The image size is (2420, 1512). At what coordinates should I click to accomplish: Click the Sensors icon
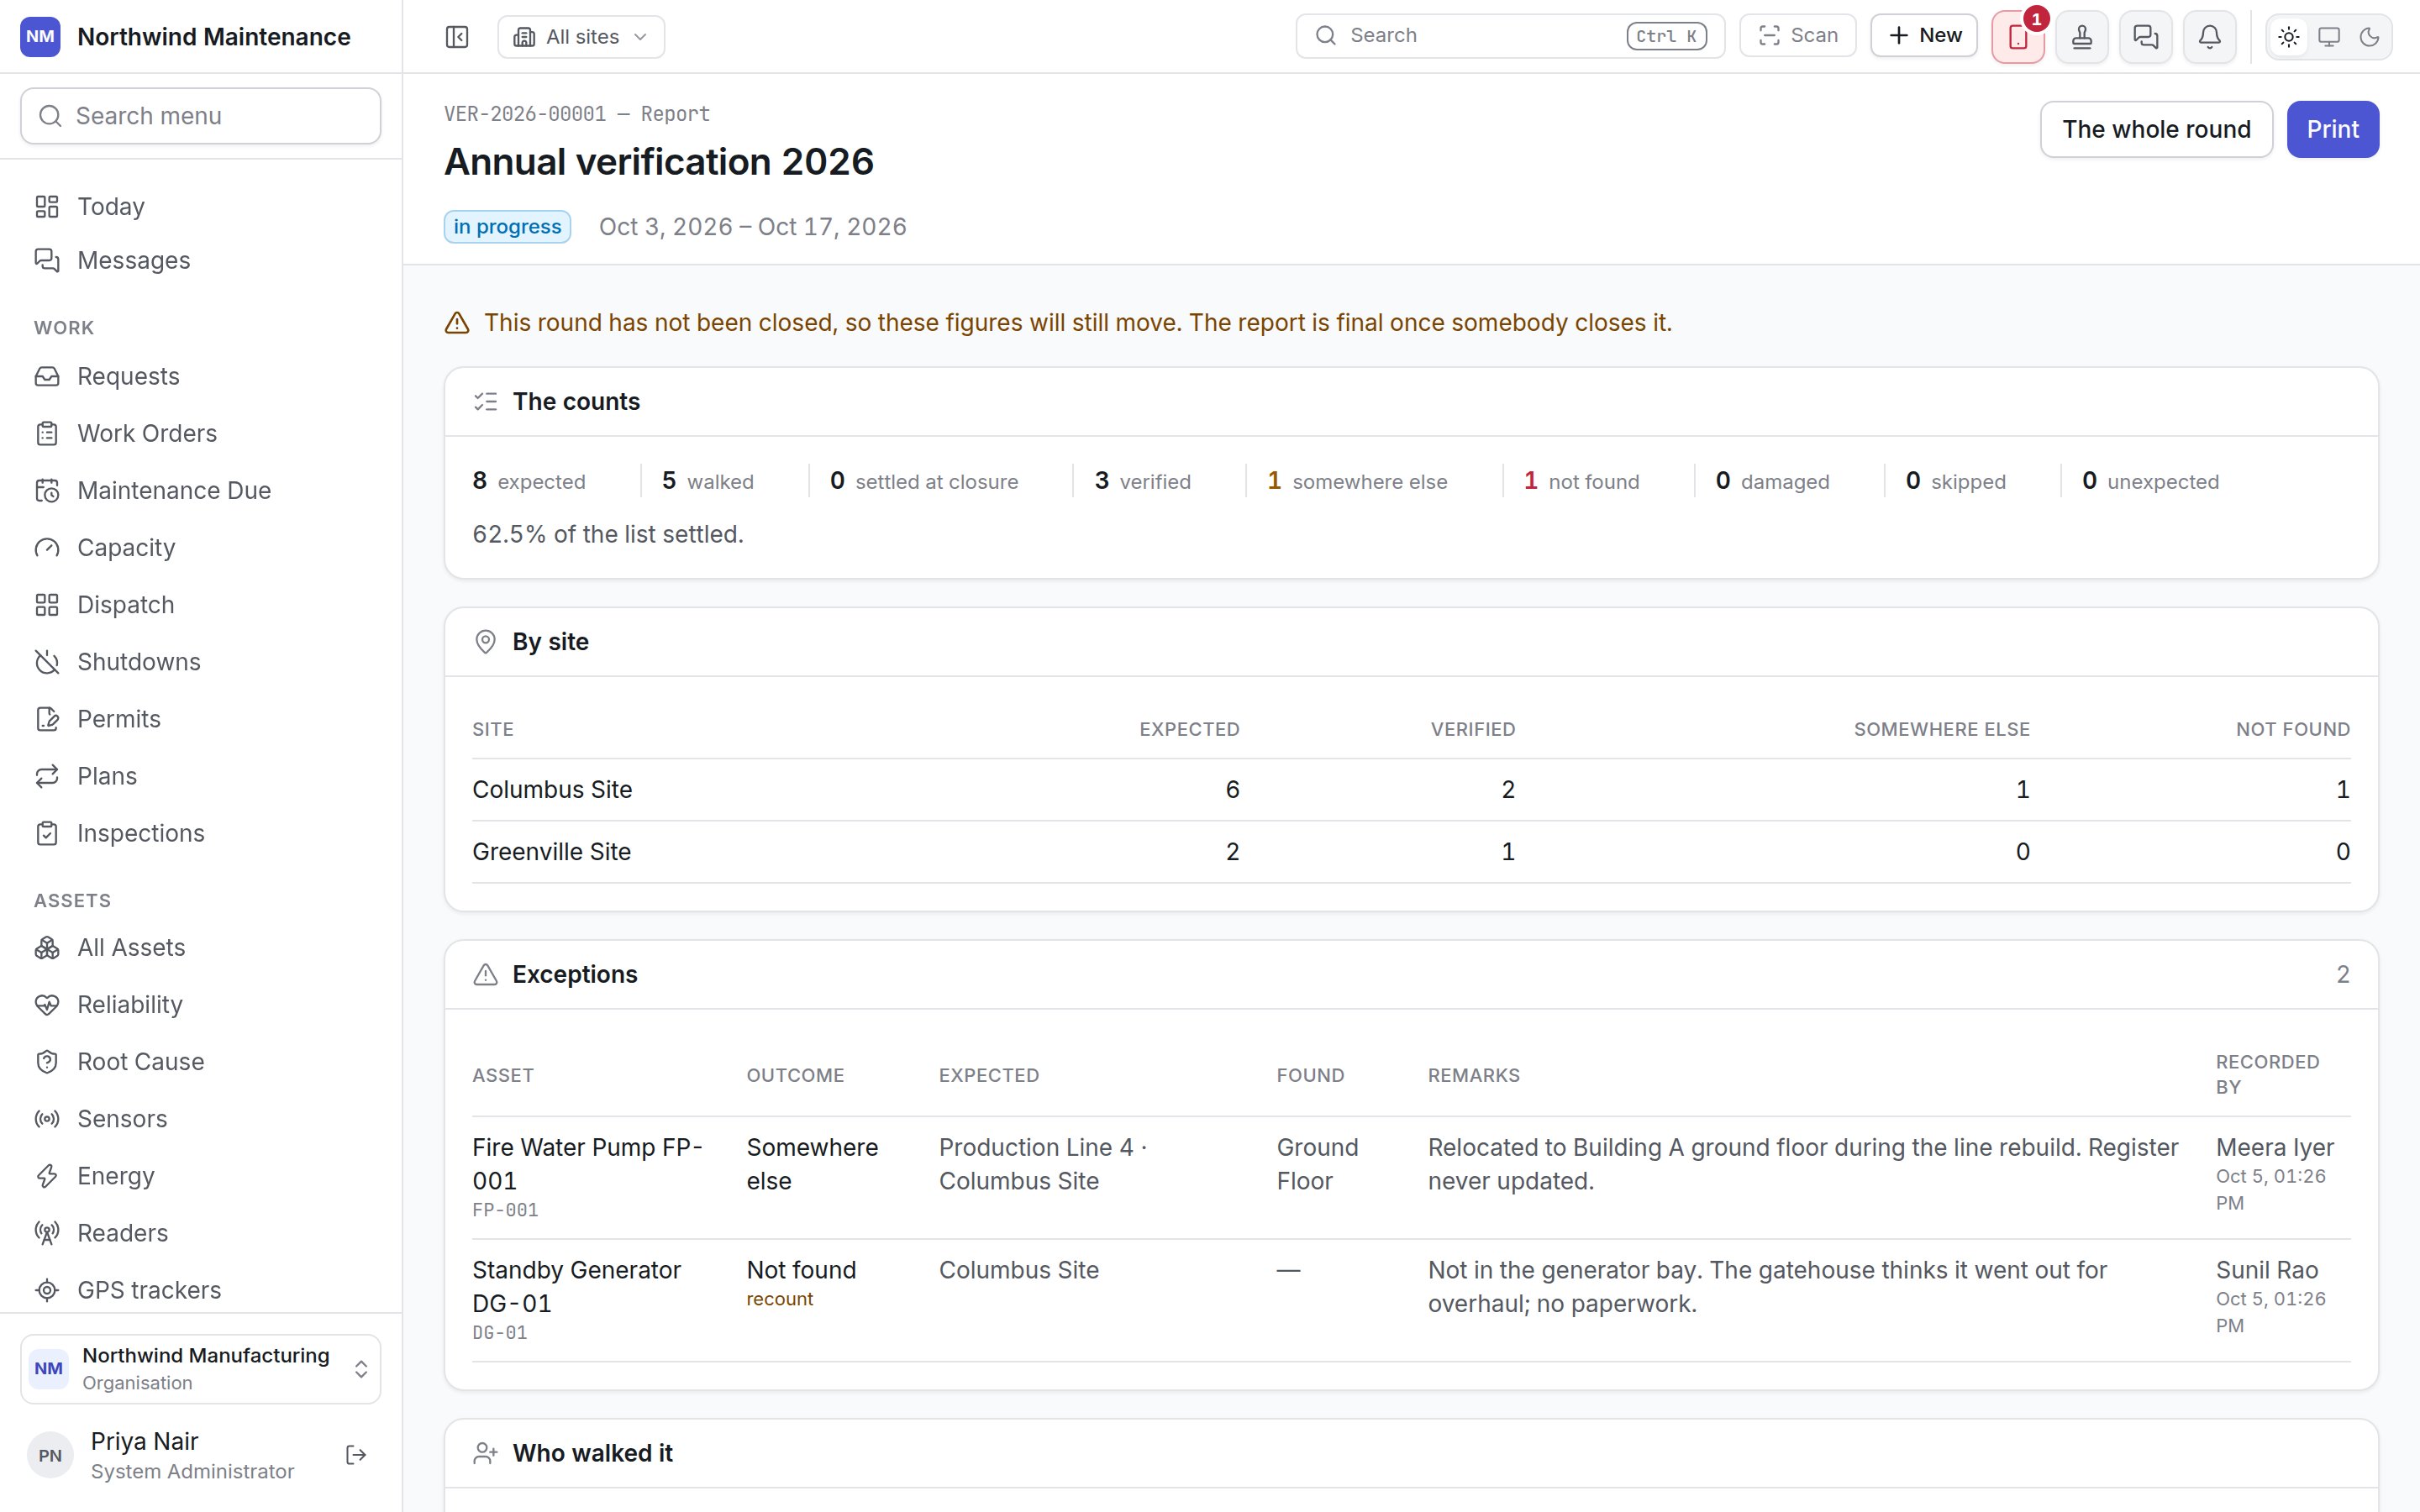(x=47, y=1118)
